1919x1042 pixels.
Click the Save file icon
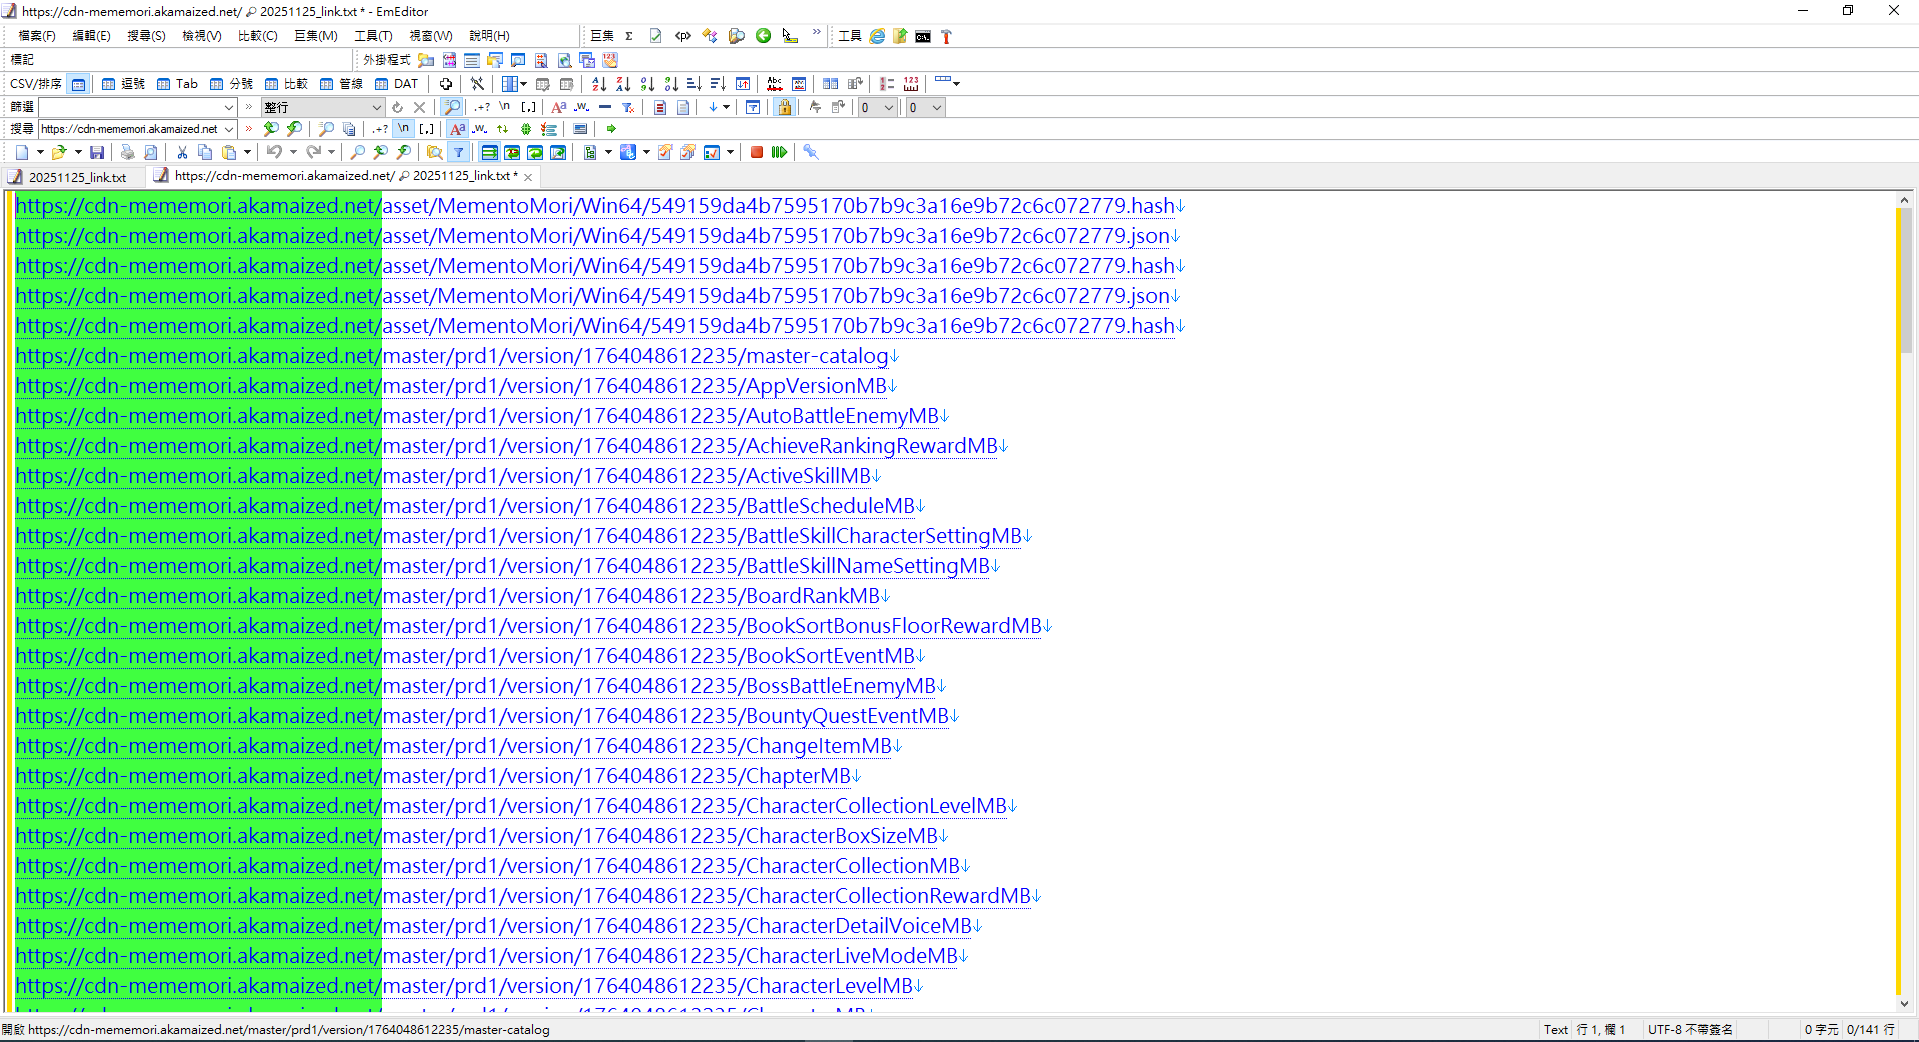click(97, 152)
